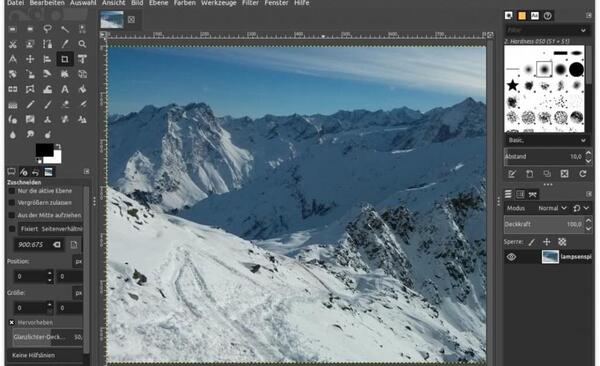The image size is (600, 366).
Task: Open the Modus Normal dropdown
Action: click(552, 208)
